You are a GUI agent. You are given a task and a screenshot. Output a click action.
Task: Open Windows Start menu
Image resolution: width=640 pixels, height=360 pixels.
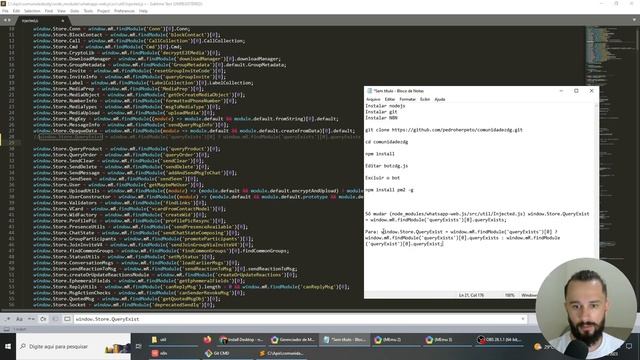pyautogui.click(x=8, y=346)
